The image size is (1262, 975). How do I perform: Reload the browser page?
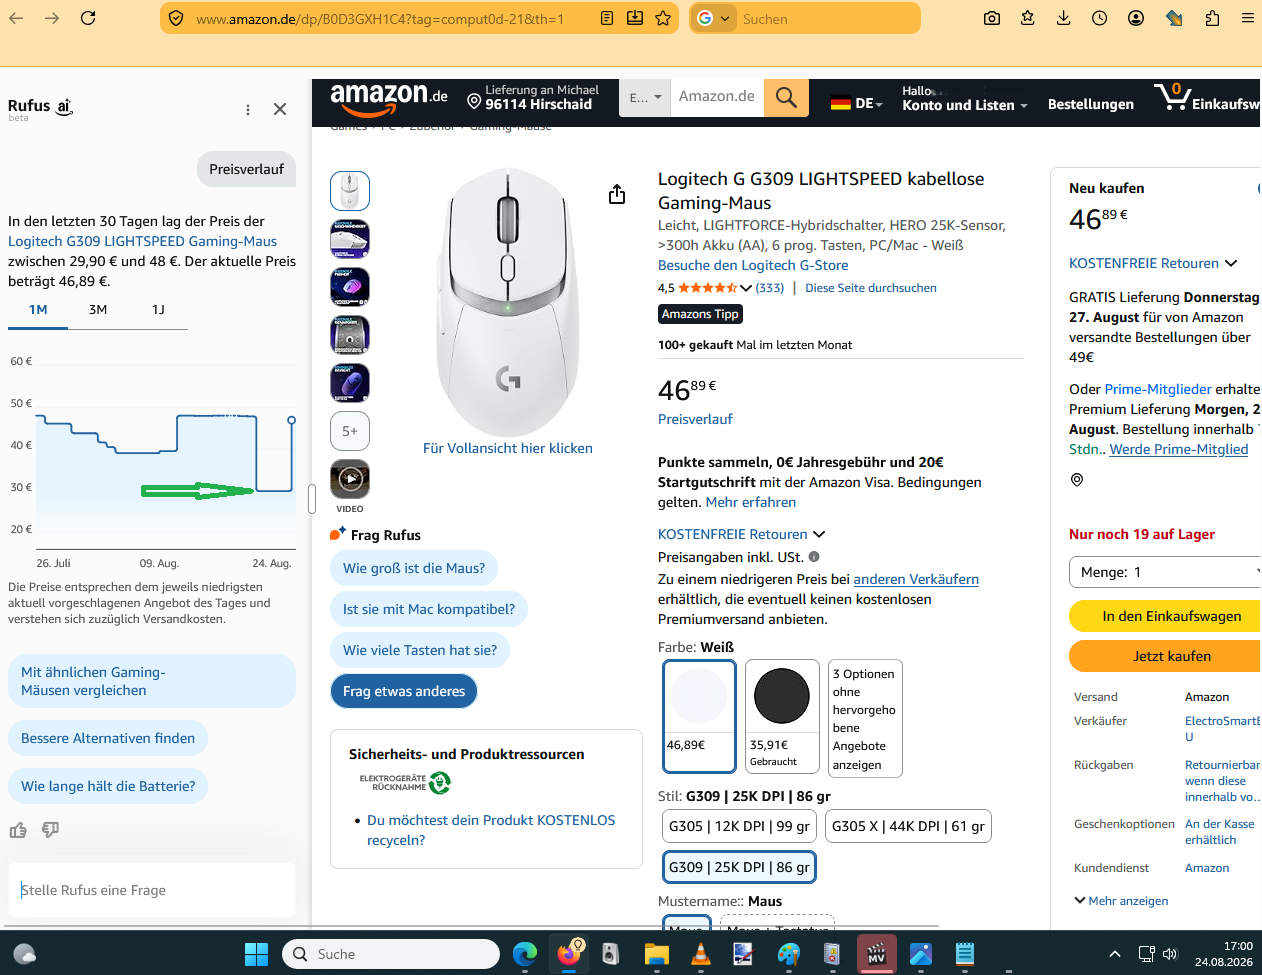[x=88, y=18]
